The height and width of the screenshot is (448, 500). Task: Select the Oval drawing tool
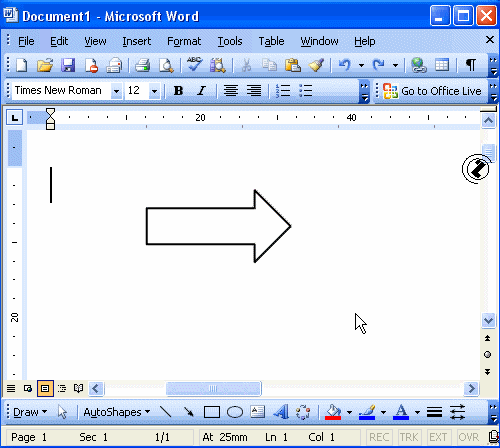[x=235, y=412]
